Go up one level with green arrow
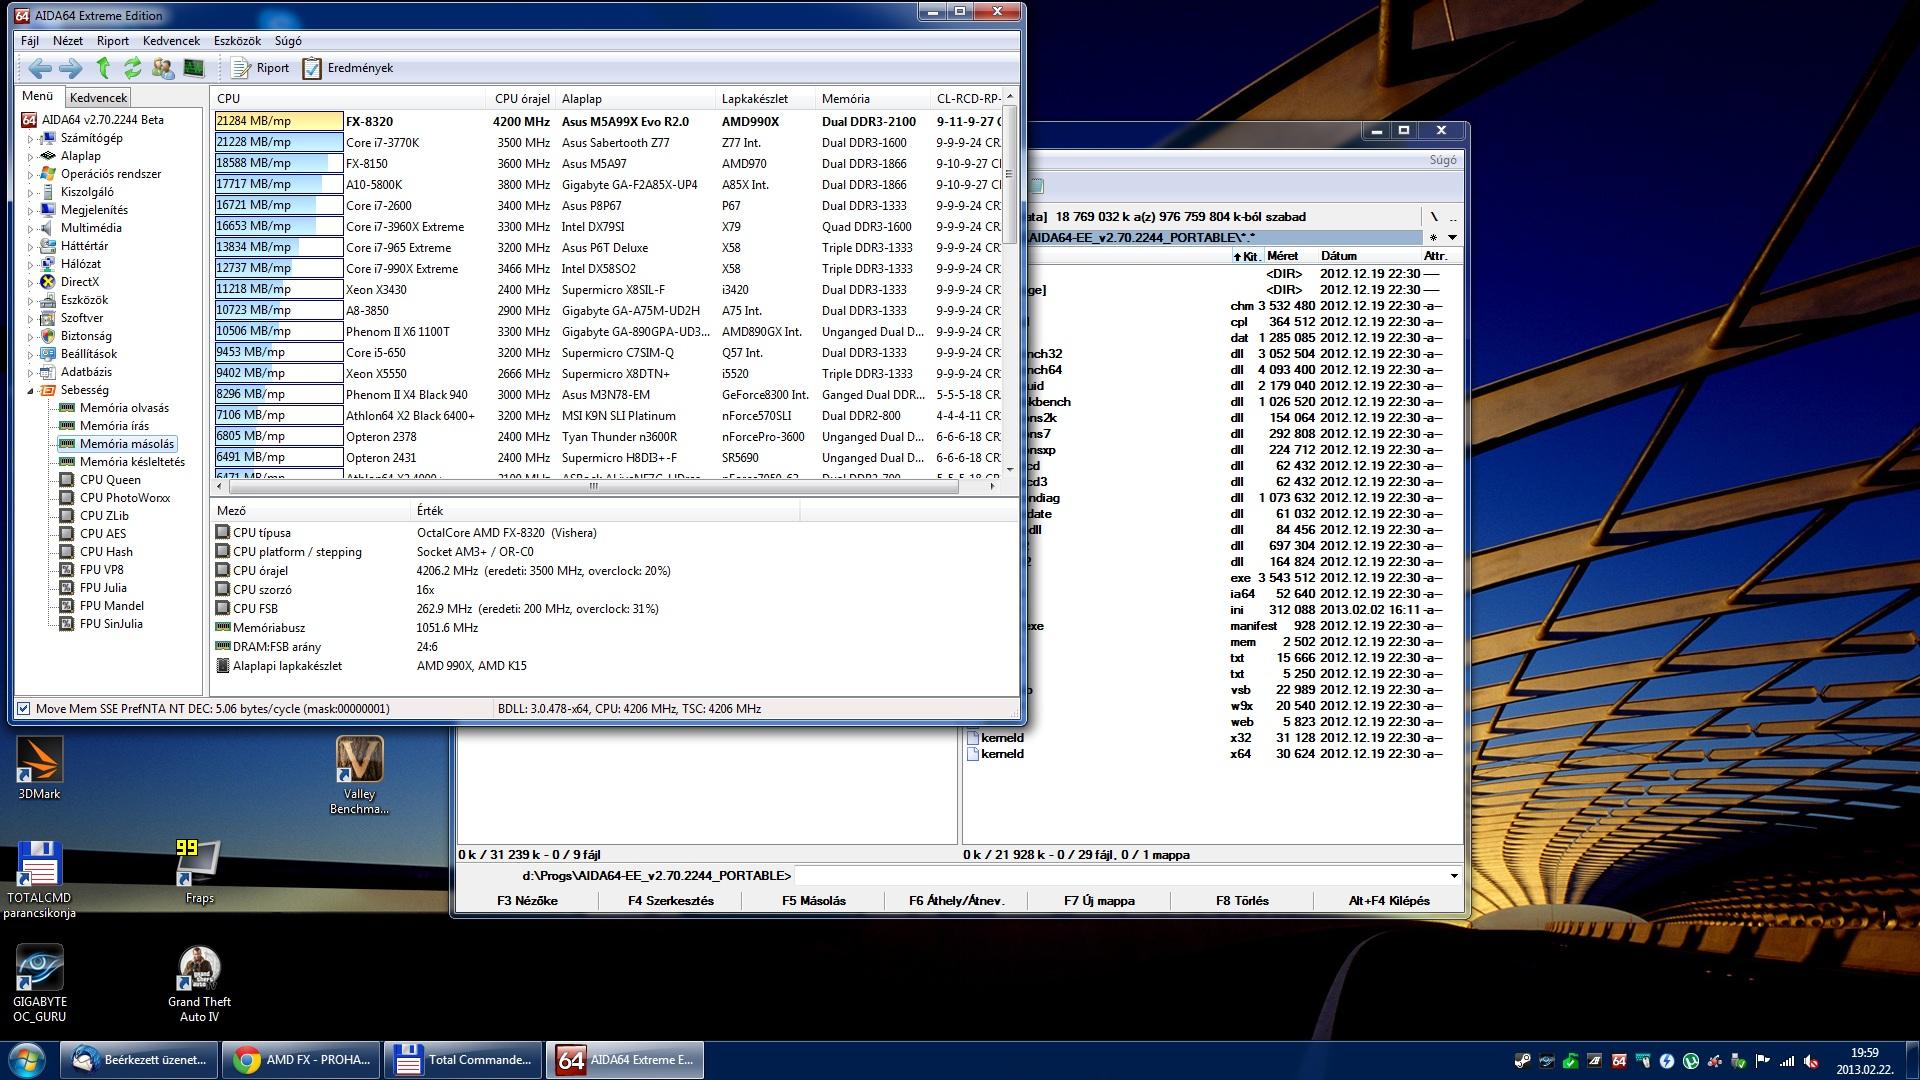 point(103,68)
